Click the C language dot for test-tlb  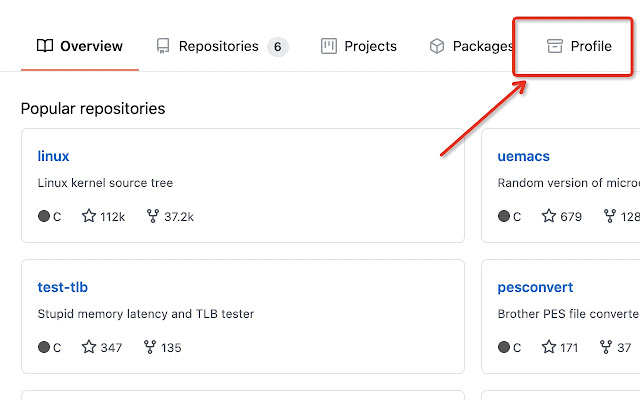tap(44, 347)
